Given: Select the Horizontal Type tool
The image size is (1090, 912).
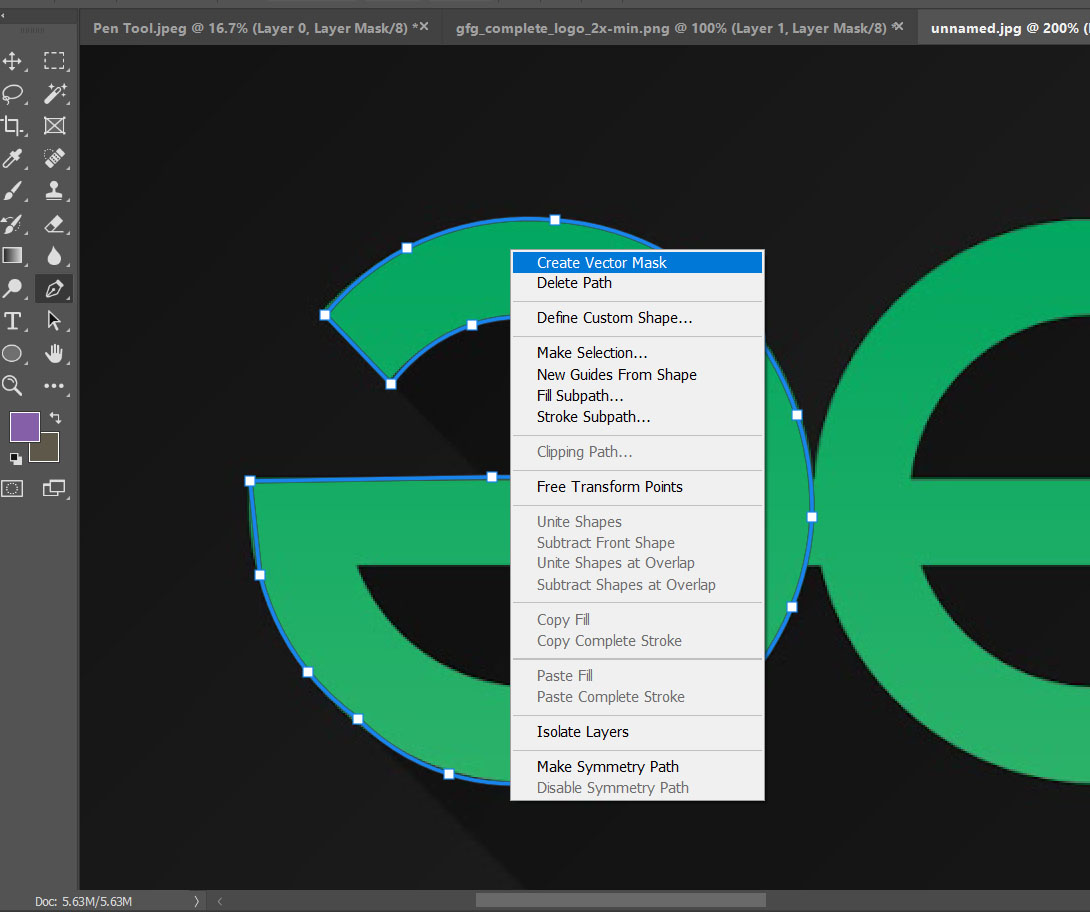Looking at the screenshot, I should click(x=13, y=321).
